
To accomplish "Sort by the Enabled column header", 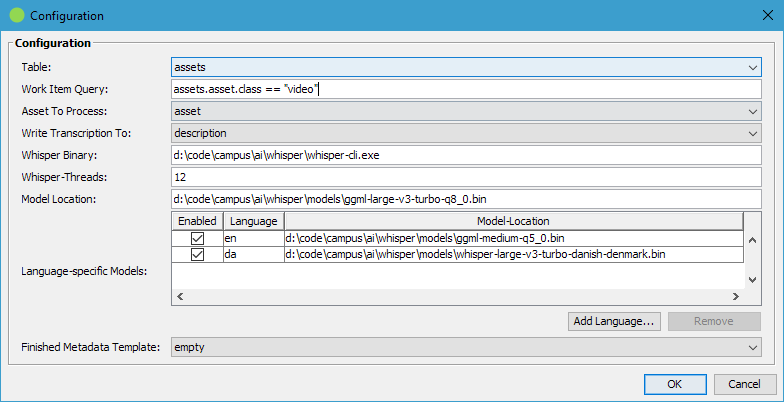I will coord(198,221).
